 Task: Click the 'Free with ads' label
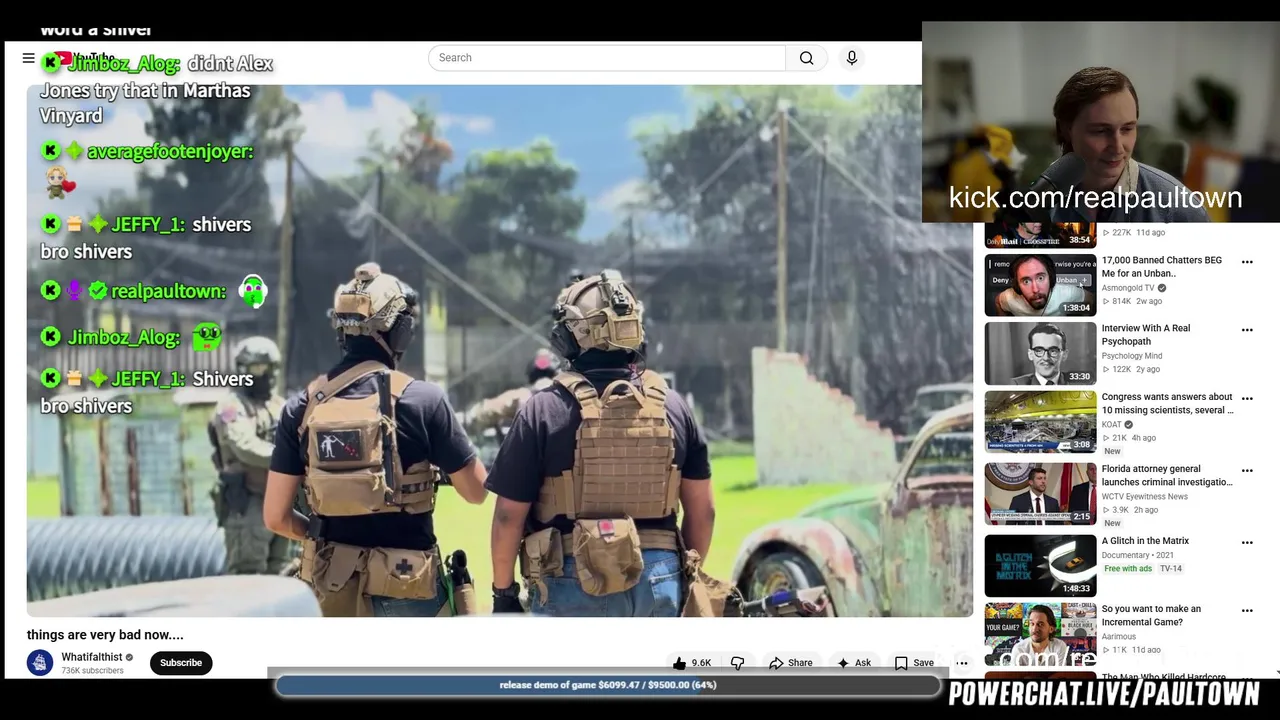(x=1128, y=569)
